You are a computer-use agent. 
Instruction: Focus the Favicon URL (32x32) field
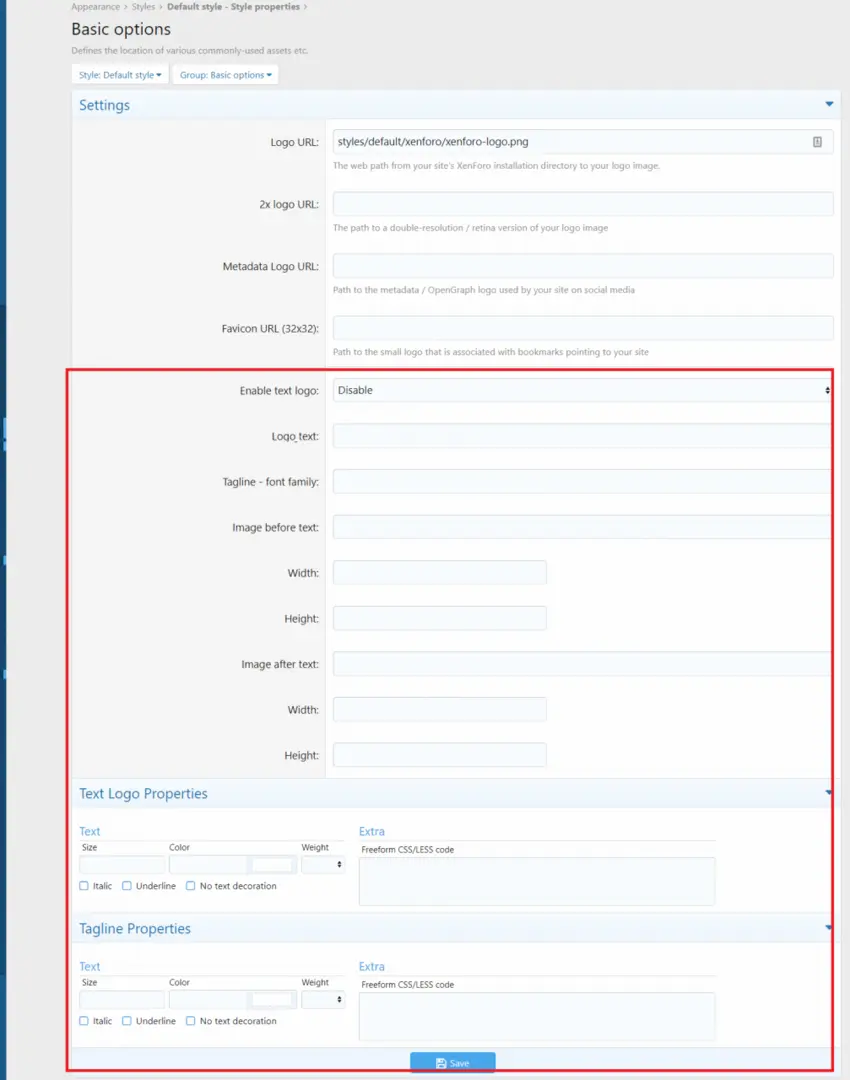[x=583, y=328]
